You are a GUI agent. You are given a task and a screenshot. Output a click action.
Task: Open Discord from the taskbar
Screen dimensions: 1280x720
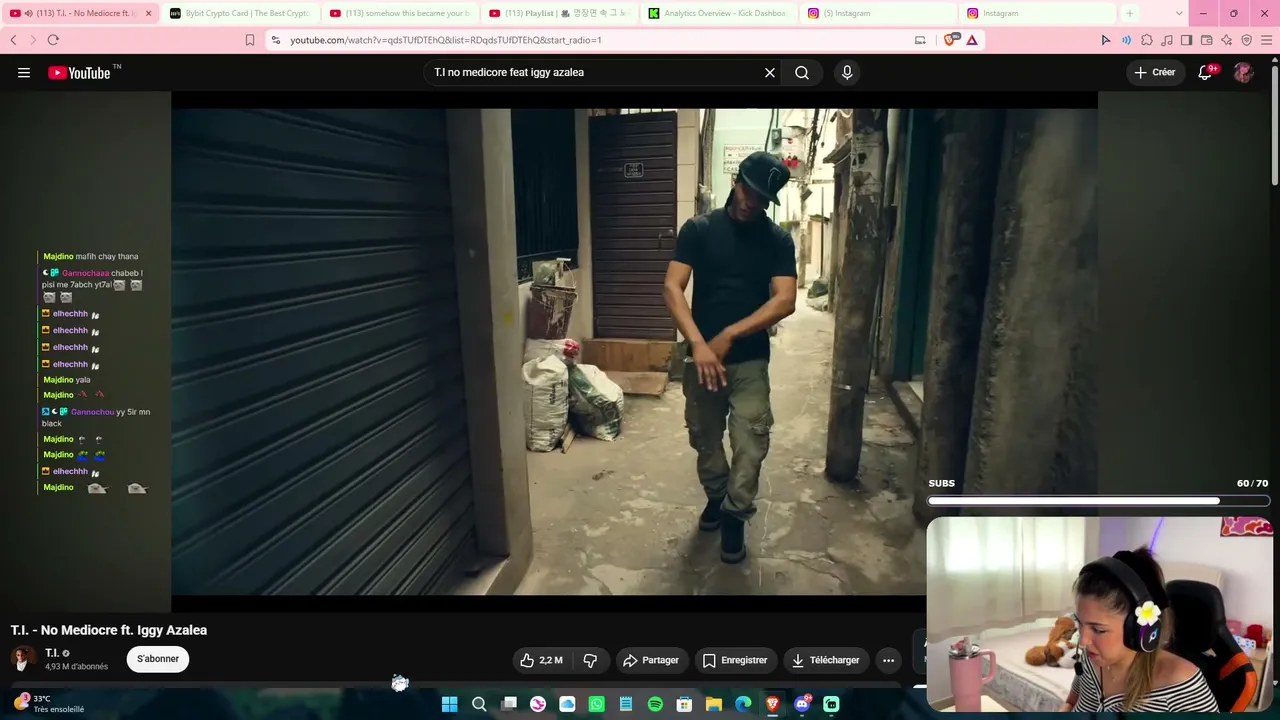click(802, 704)
